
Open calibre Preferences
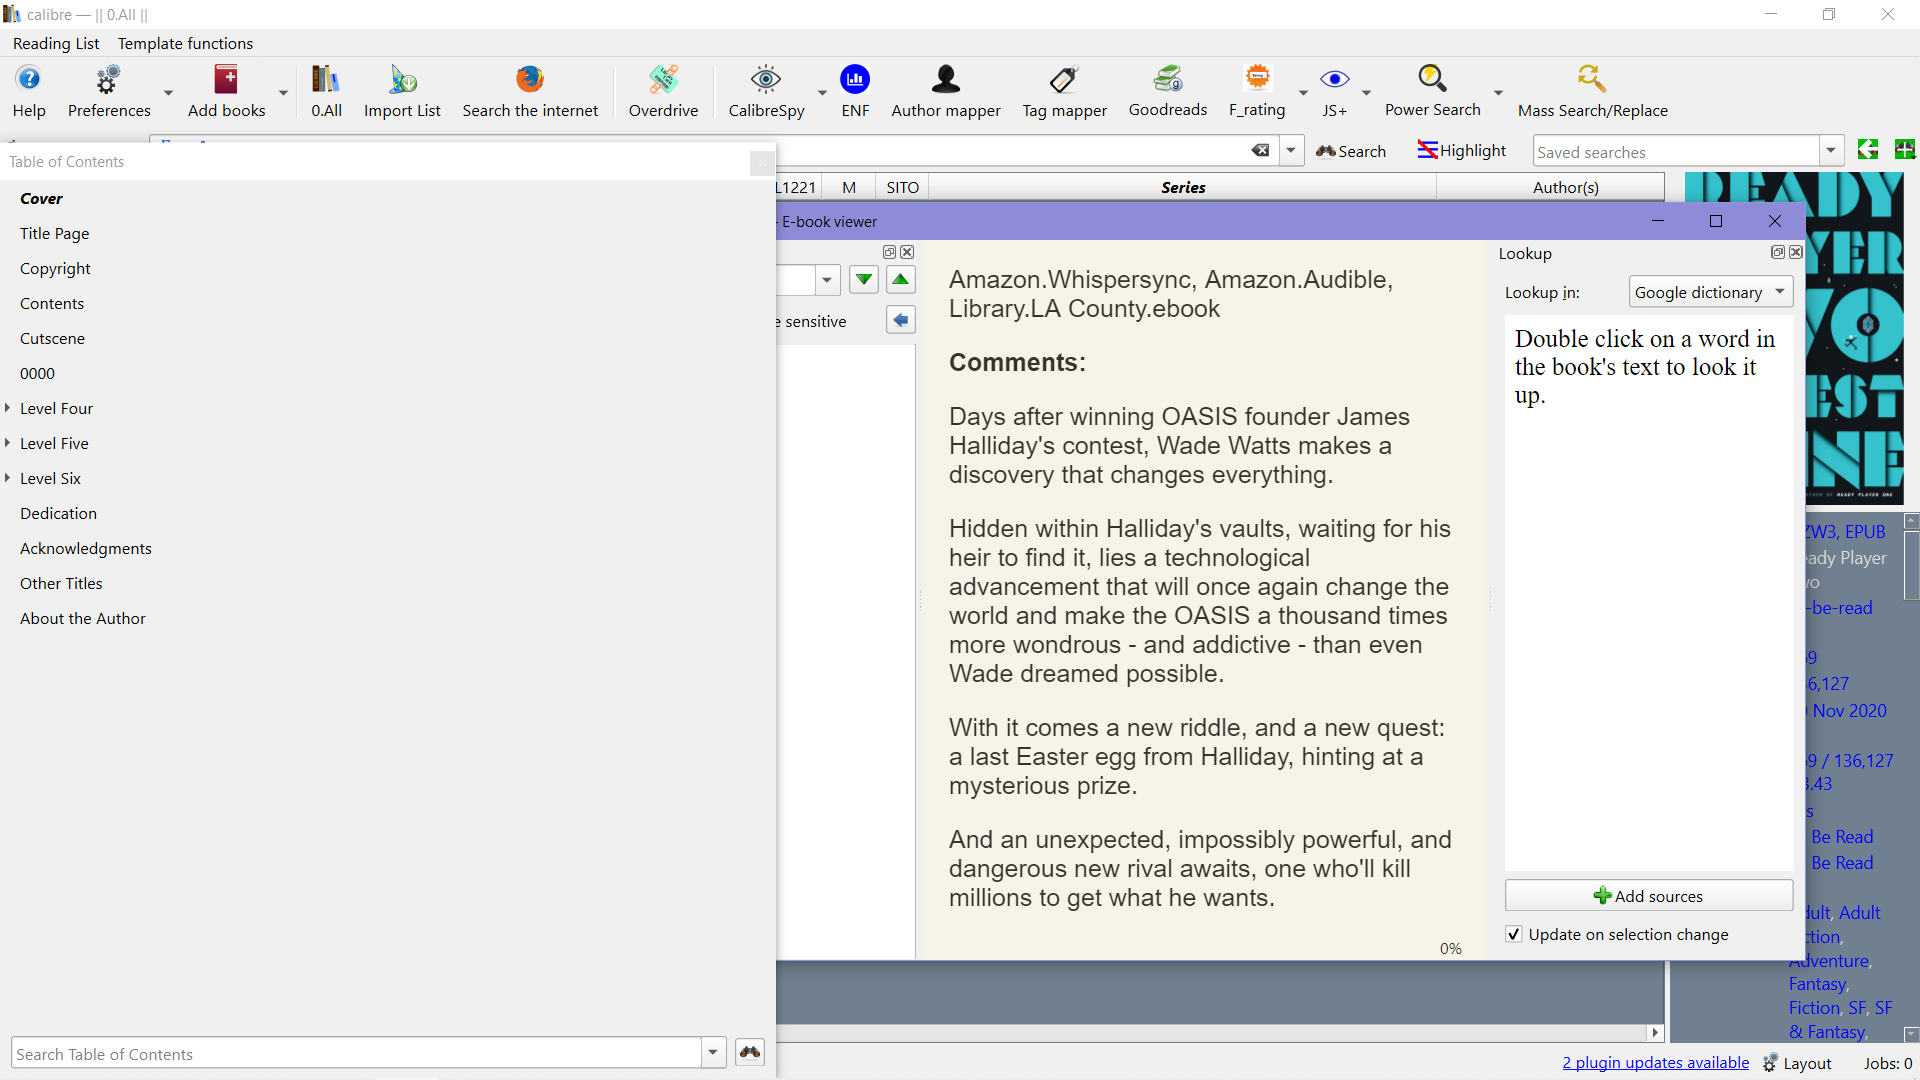click(108, 90)
